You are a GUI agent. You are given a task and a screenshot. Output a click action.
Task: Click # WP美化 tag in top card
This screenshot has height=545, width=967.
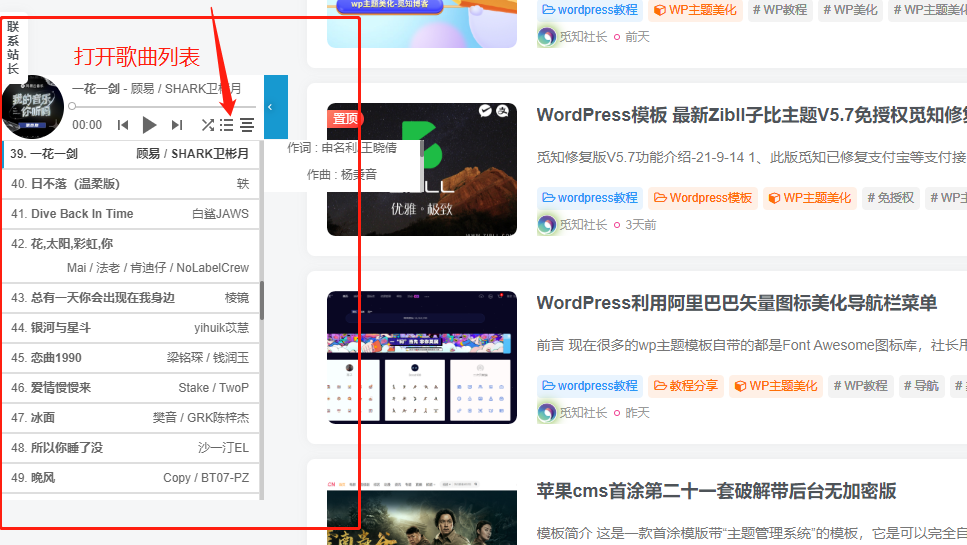pyautogui.click(x=850, y=10)
